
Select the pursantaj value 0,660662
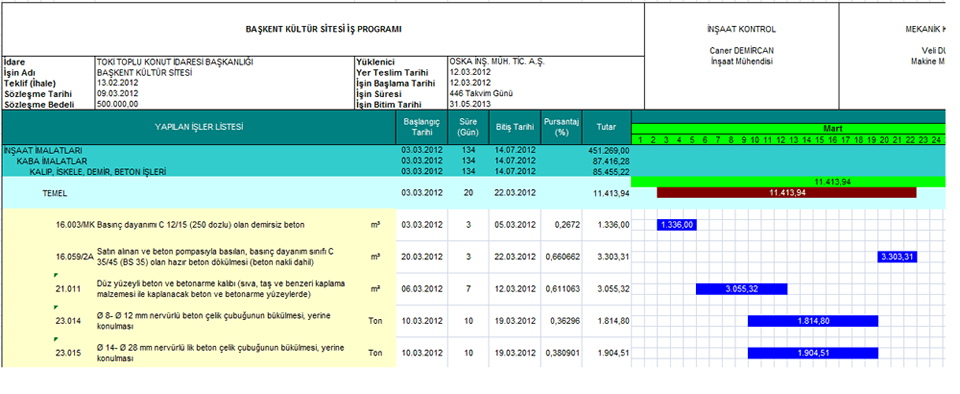[562, 257]
